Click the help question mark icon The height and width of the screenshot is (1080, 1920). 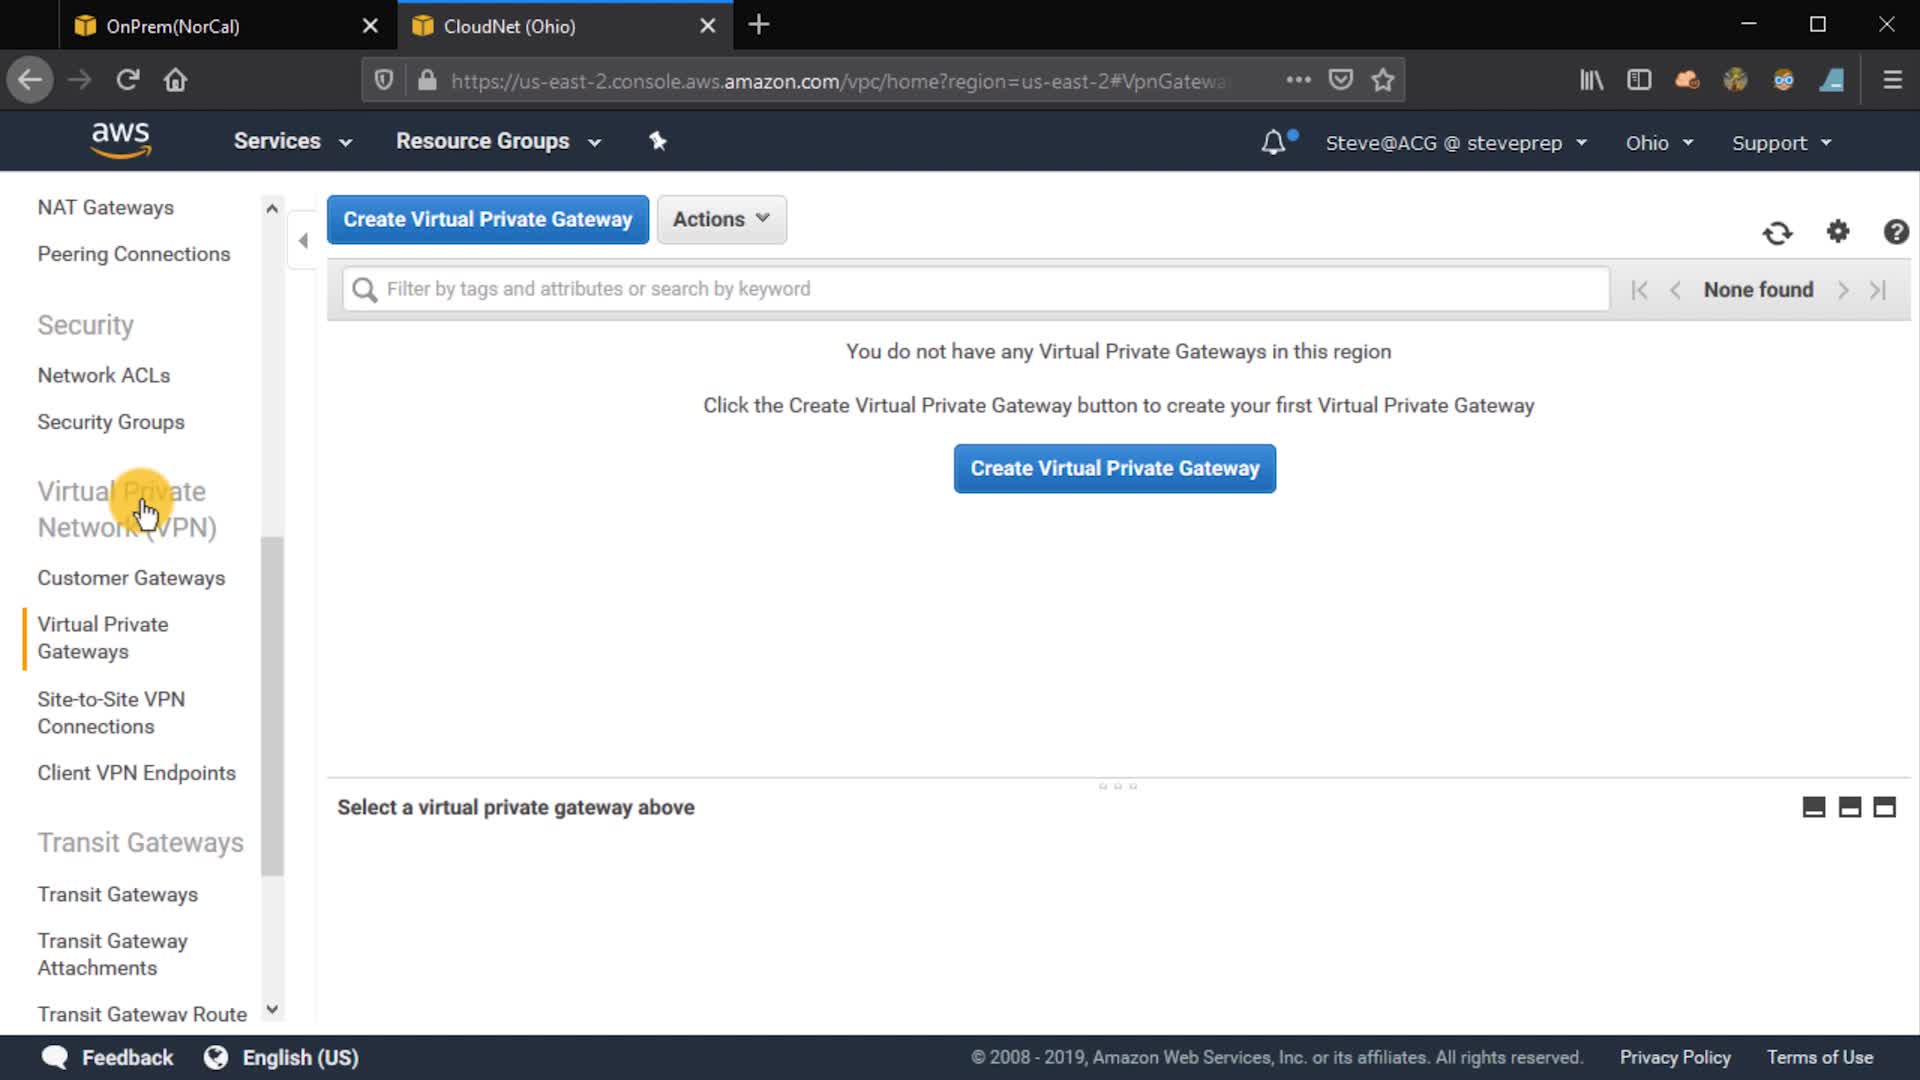(x=1895, y=232)
